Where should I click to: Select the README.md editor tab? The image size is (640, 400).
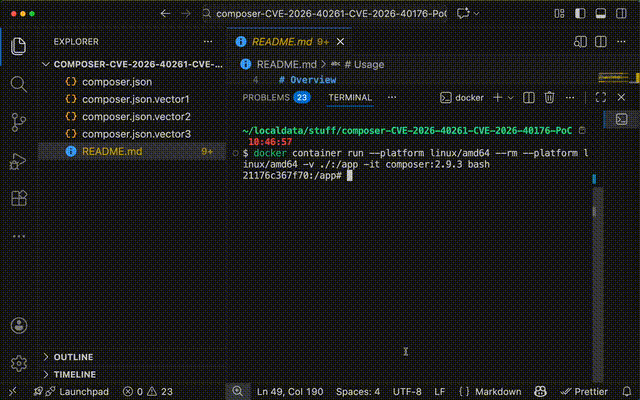point(278,42)
